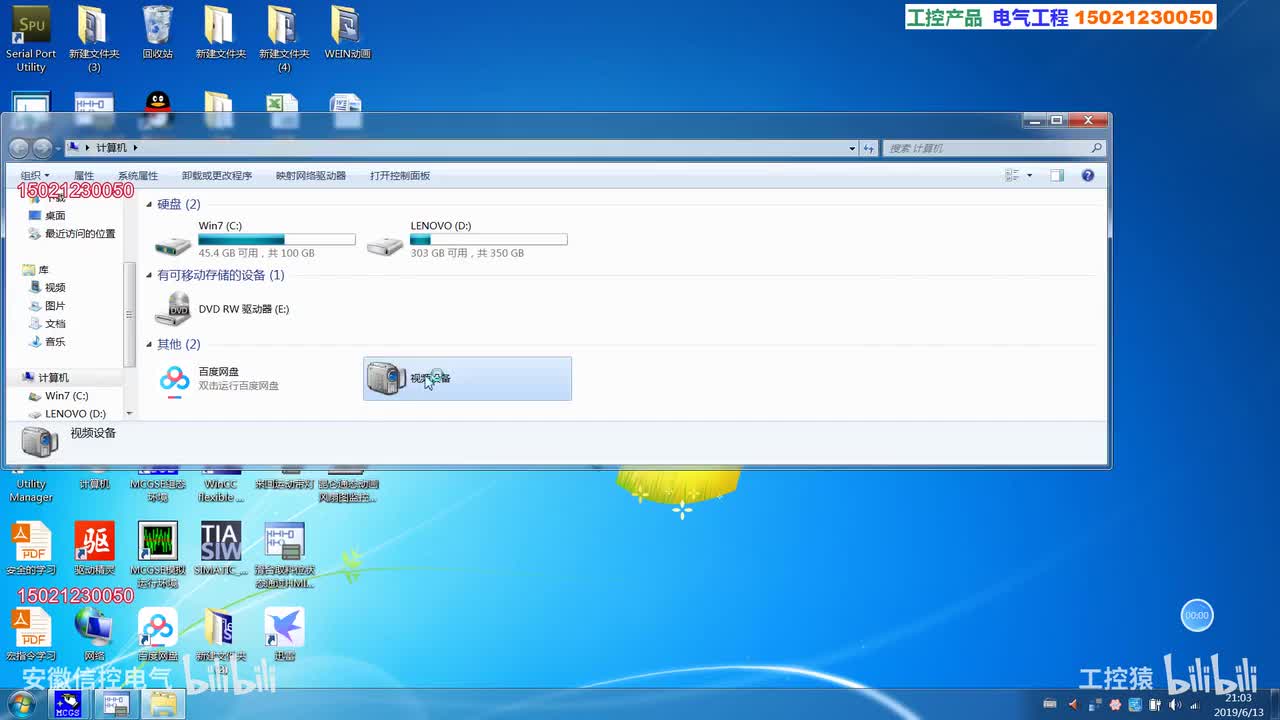Click the 系统属性 toolbar button

(138, 176)
